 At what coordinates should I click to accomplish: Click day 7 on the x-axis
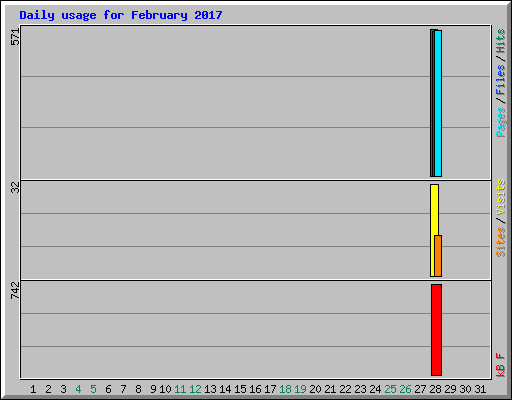point(123,389)
